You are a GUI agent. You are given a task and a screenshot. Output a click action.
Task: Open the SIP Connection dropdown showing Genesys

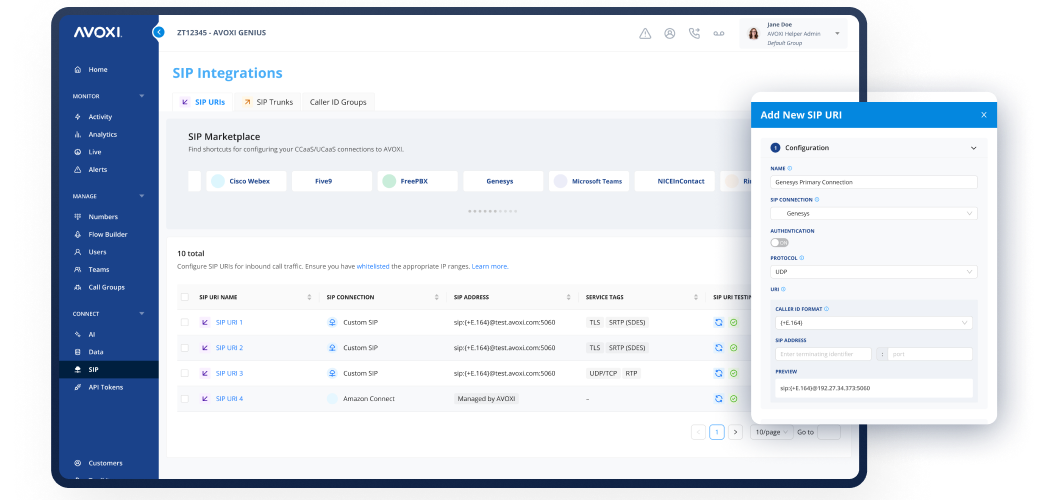click(874, 213)
